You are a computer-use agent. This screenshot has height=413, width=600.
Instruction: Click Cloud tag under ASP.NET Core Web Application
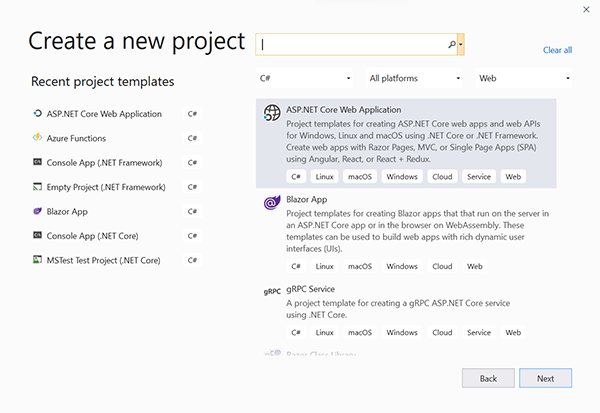[442, 176]
